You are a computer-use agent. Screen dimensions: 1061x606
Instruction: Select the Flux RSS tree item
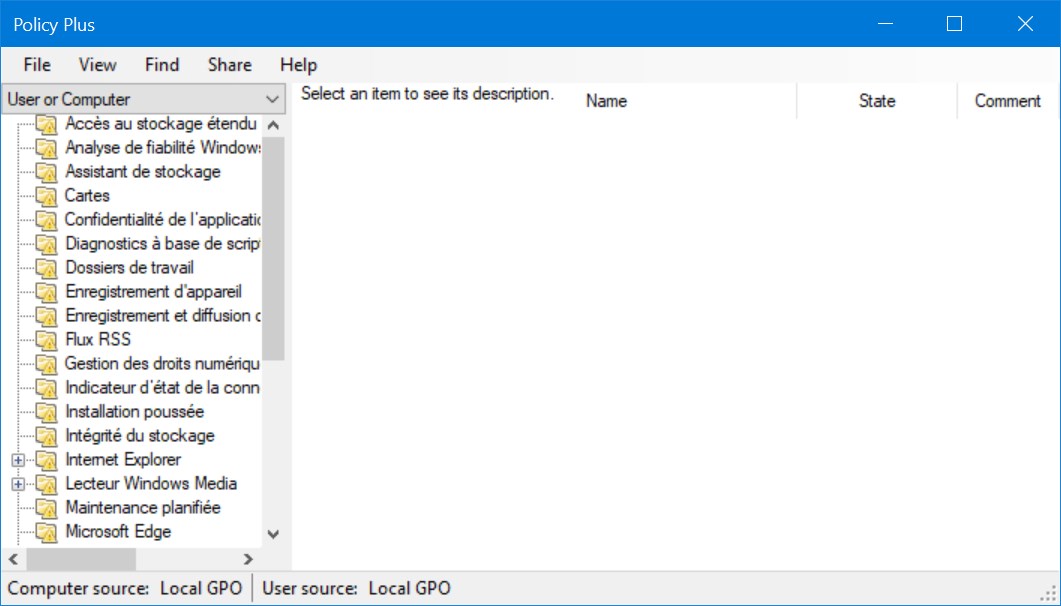(x=98, y=340)
